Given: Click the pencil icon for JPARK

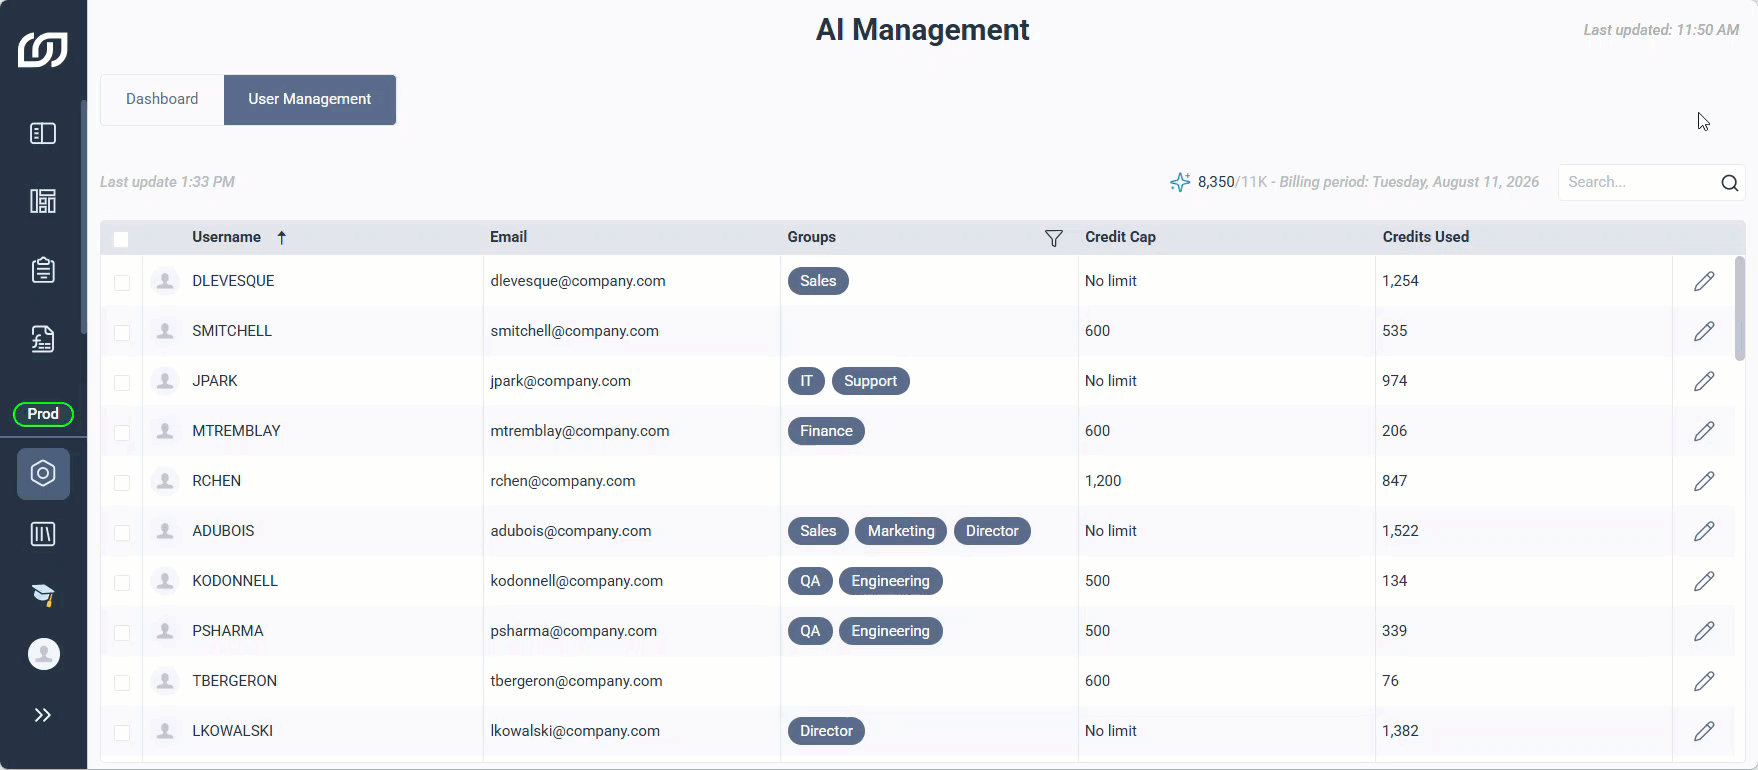Looking at the screenshot, I should click(1704, 381).
